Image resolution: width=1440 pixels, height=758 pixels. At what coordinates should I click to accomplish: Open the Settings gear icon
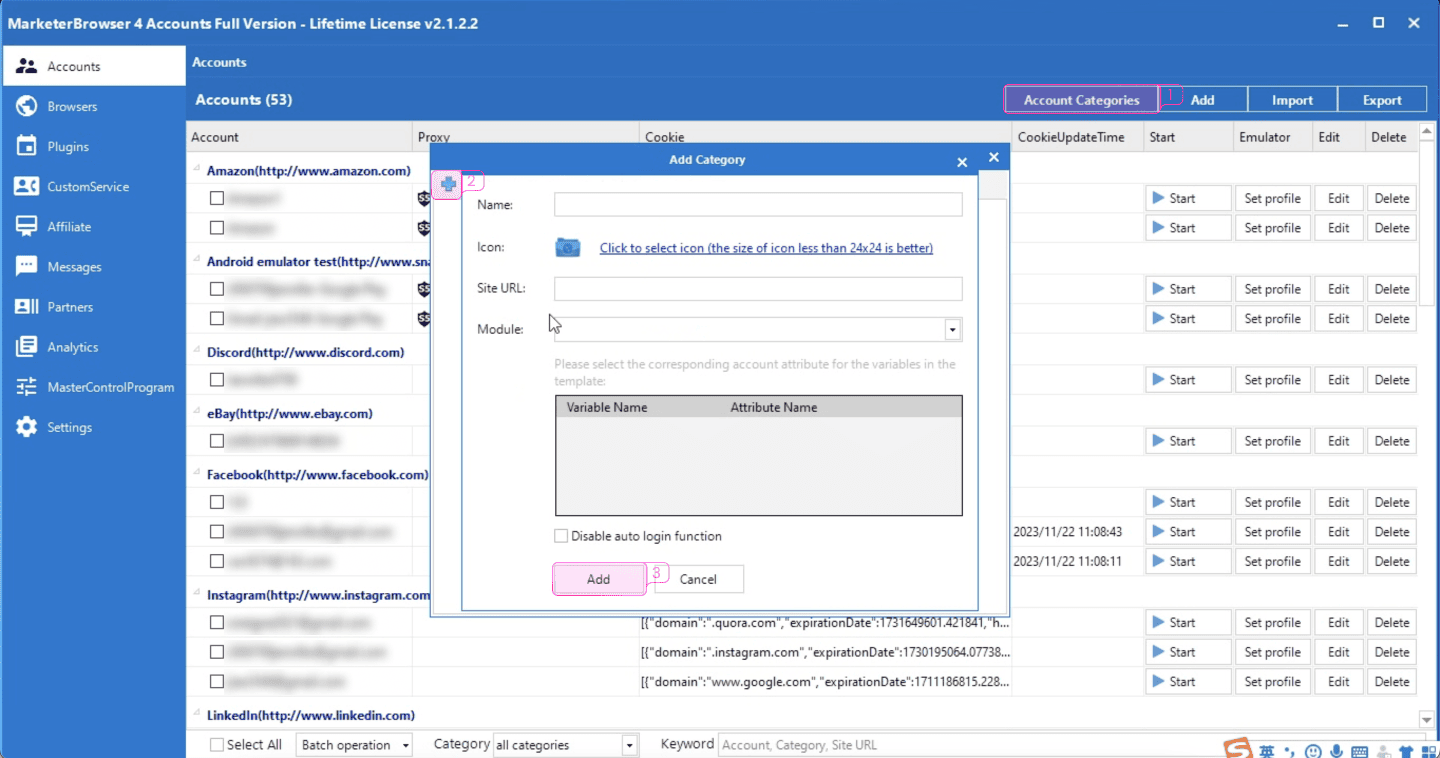(x=27, y=427)
